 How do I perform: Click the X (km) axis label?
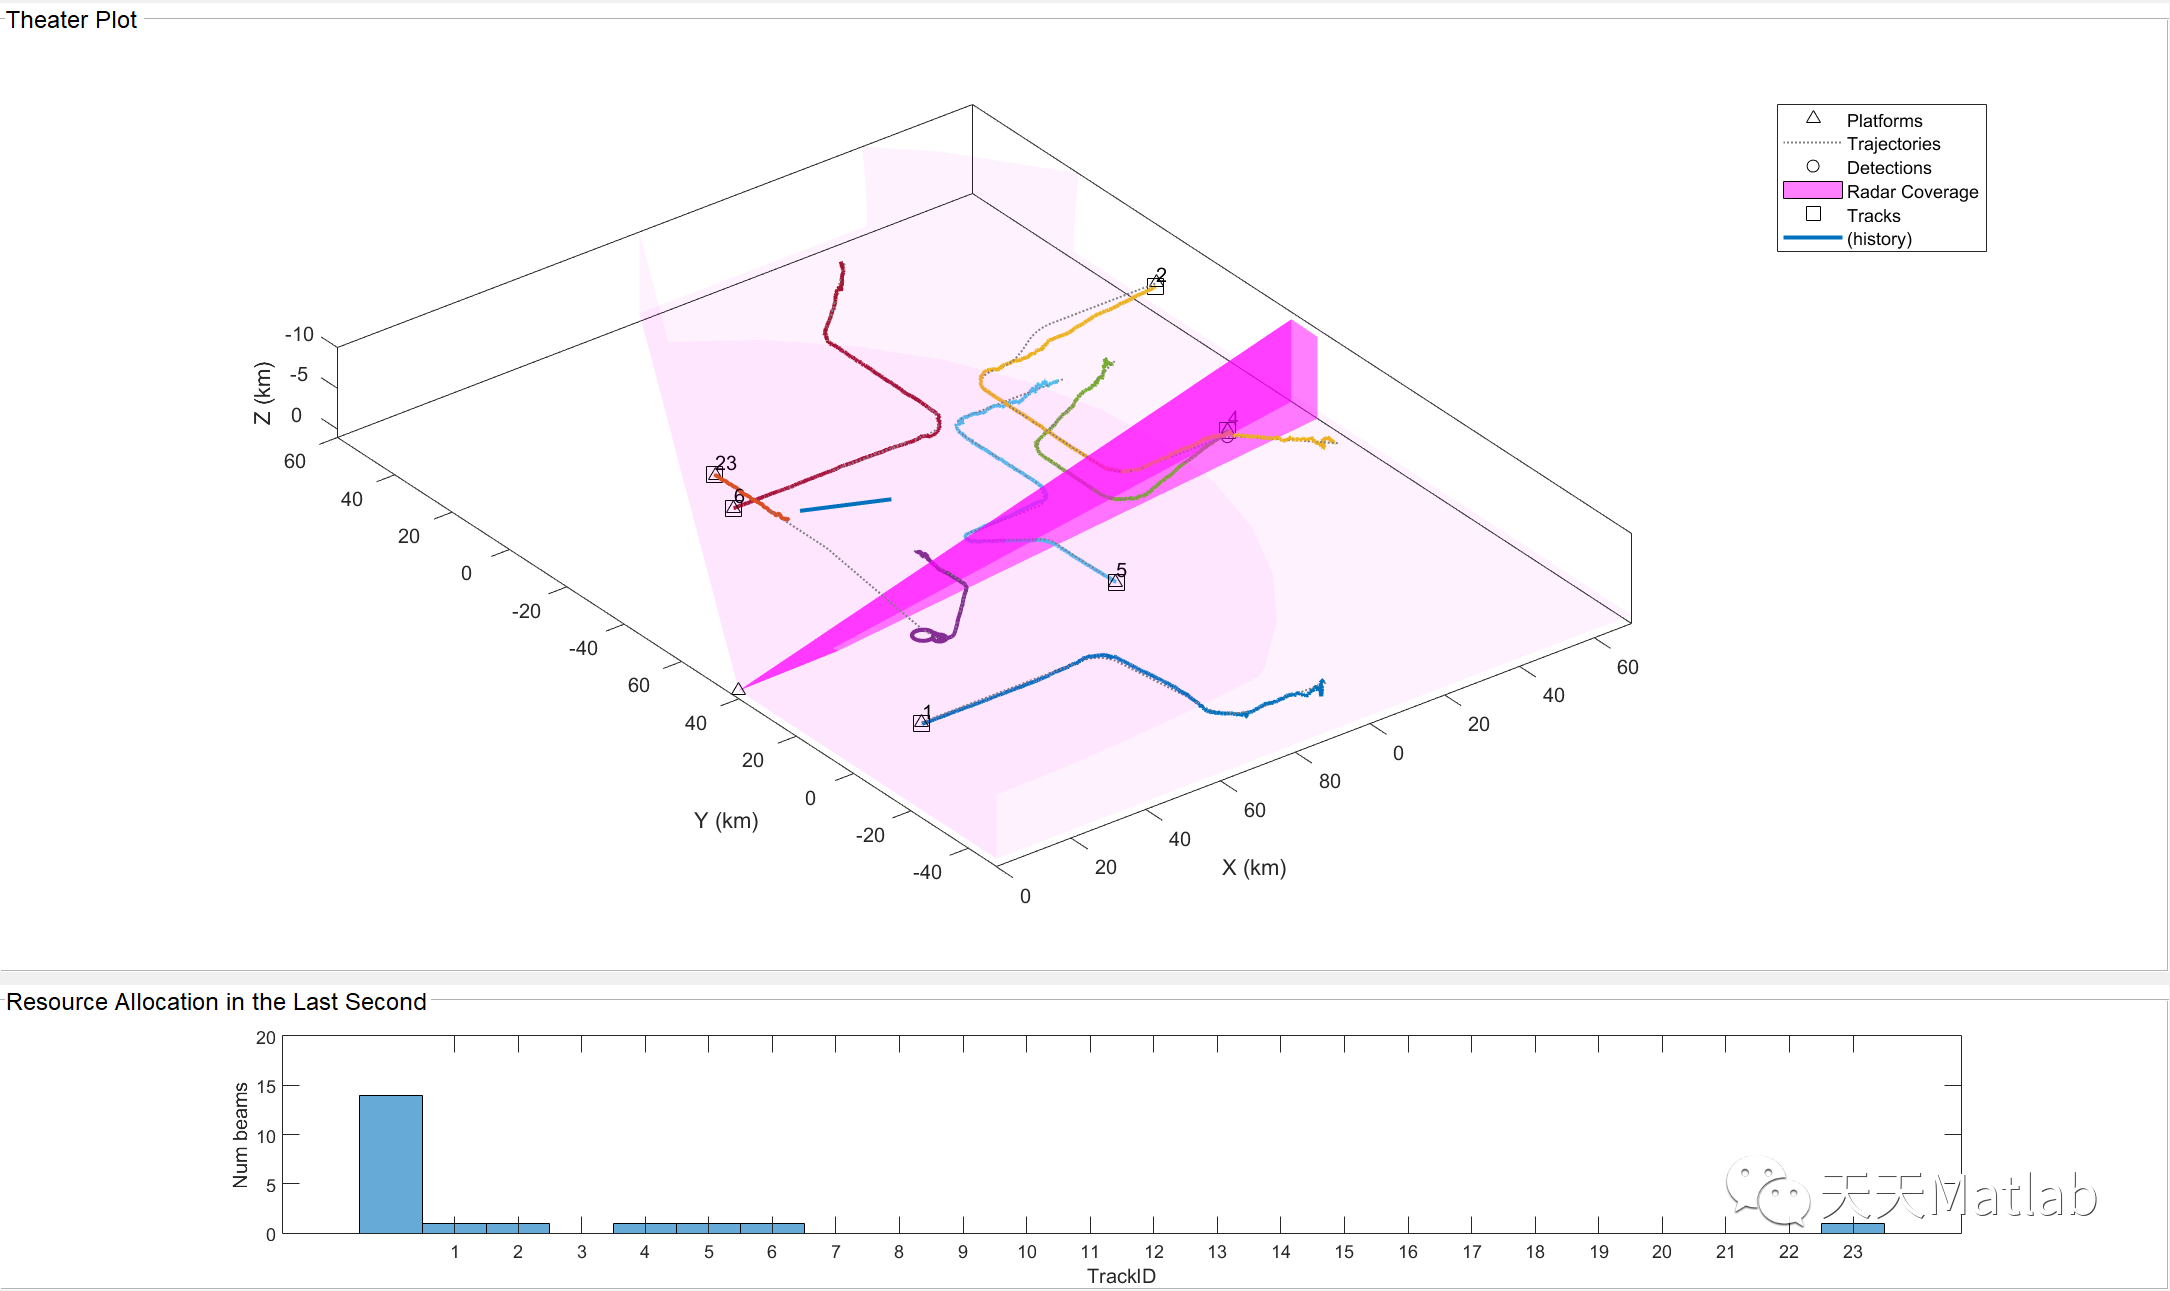coord(1253,868)
